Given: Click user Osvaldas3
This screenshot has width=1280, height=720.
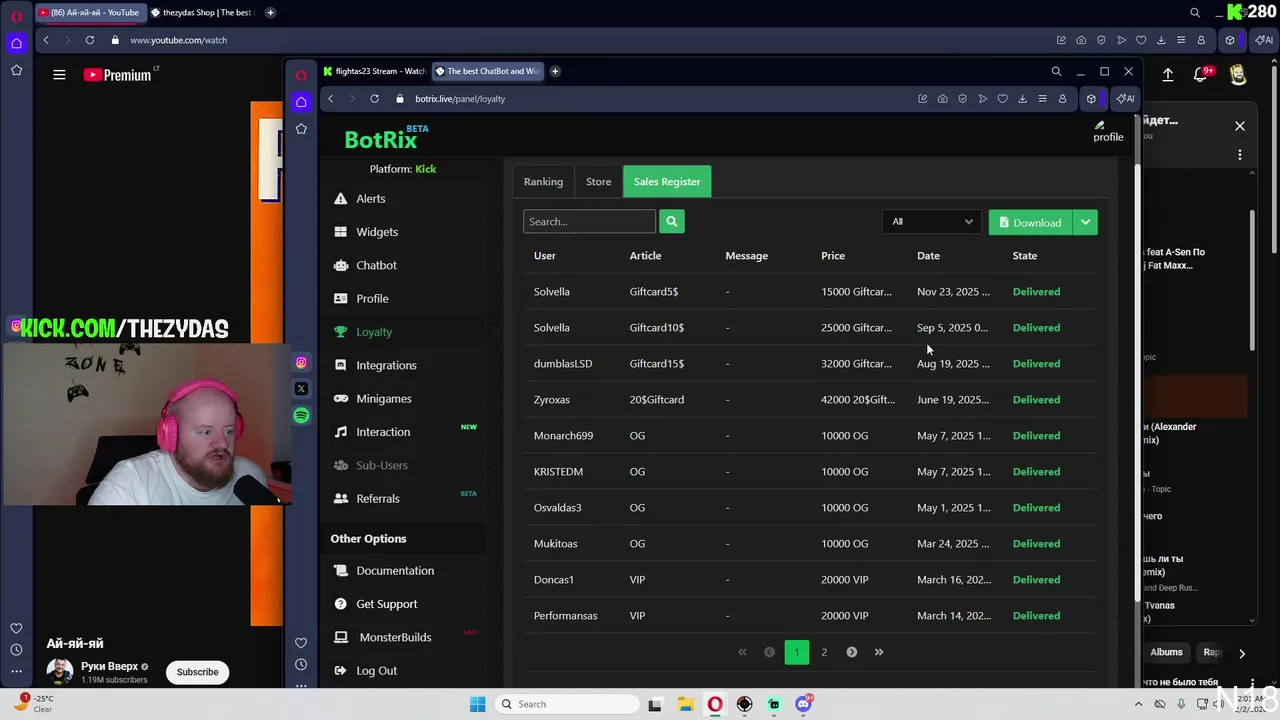Looking at the screenshot, I should (557, 507).
